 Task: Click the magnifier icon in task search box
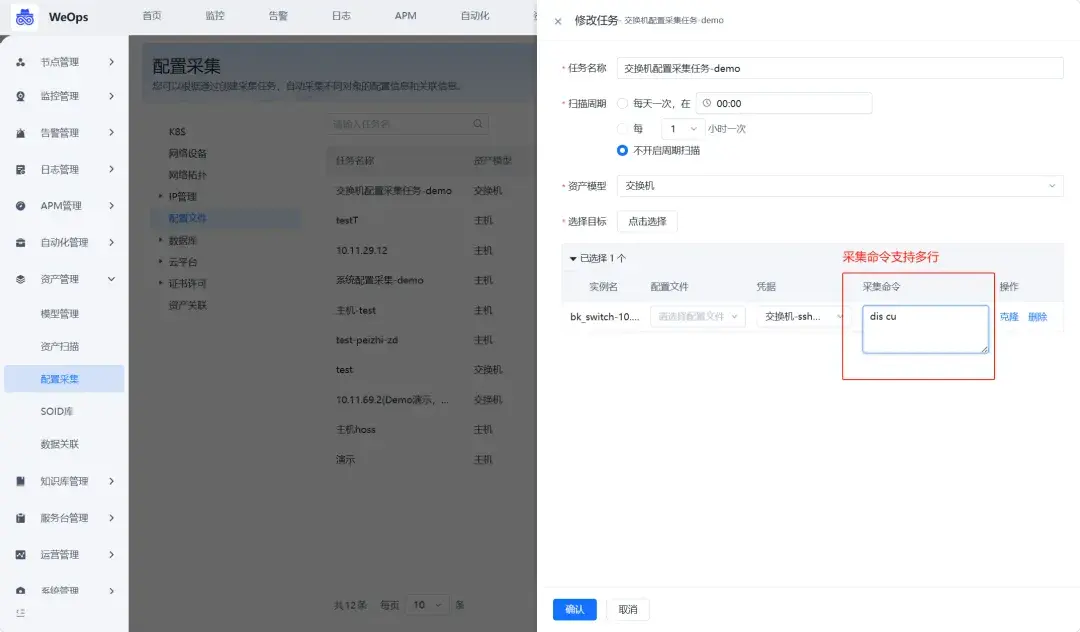coord(478,124)
